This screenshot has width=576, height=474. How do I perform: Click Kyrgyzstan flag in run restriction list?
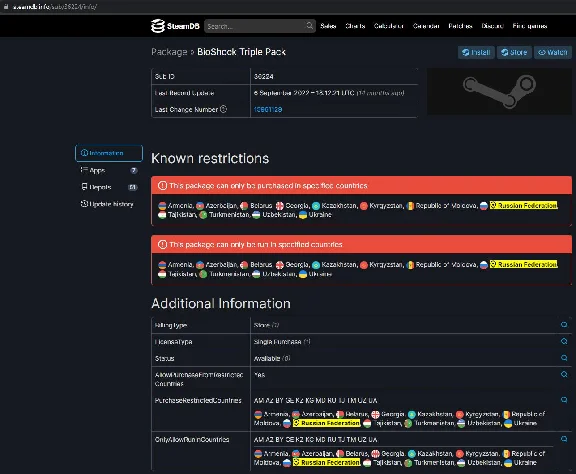click(364, 265)
